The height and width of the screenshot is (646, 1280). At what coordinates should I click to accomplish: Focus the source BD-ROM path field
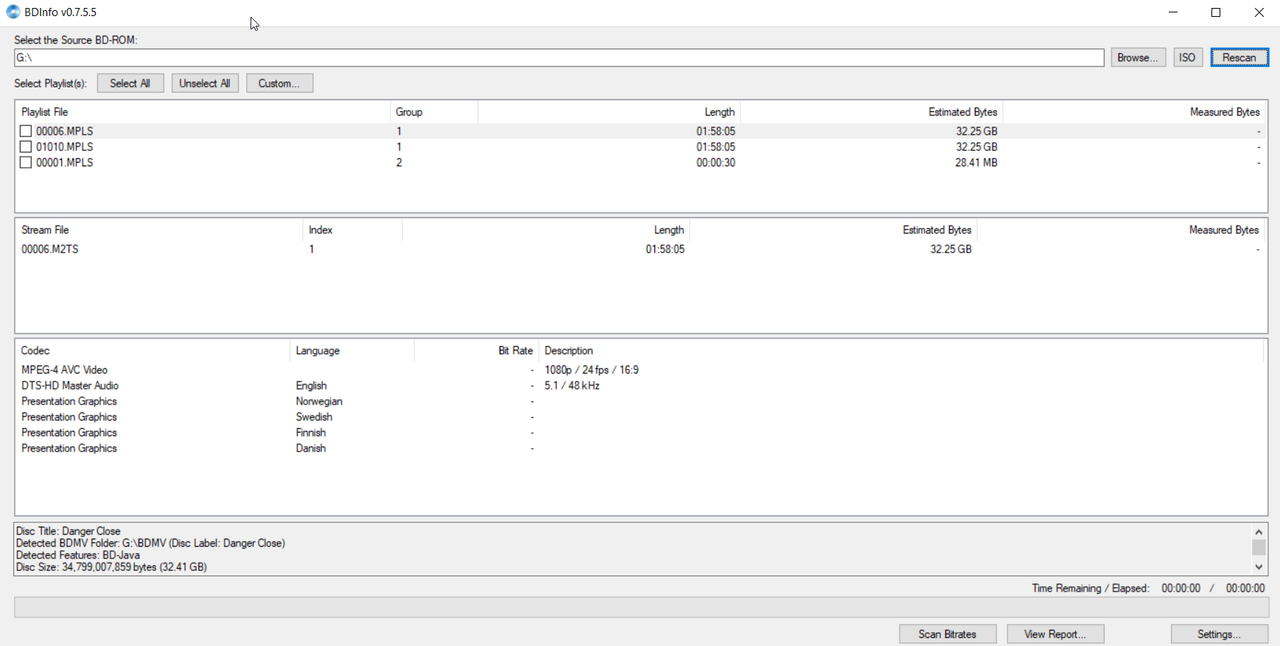(x=559, y=58)
